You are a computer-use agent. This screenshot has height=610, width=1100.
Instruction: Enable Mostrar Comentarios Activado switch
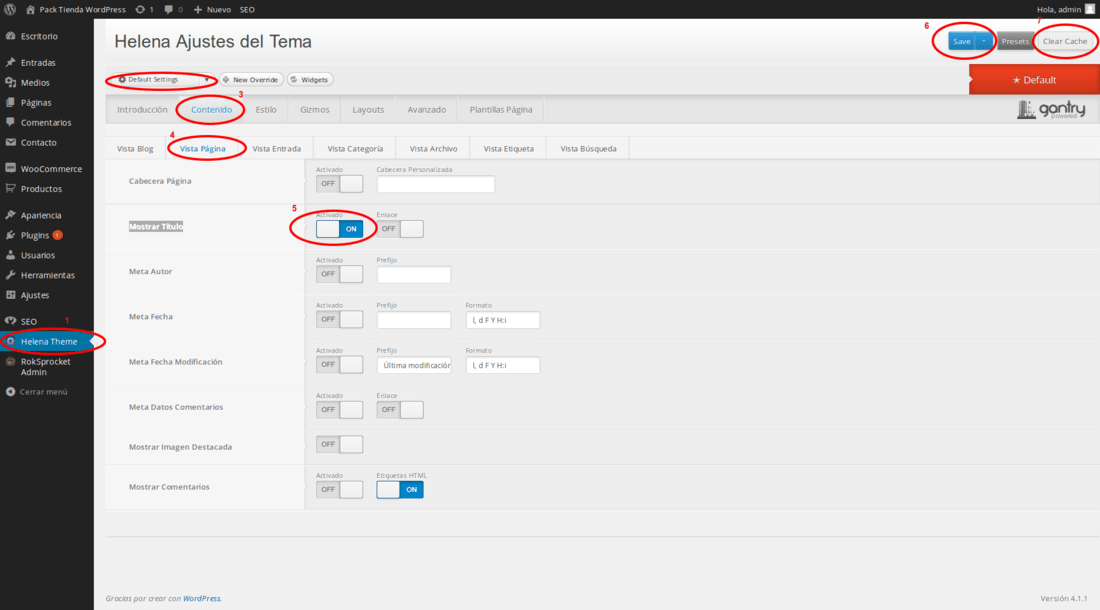point(340,489)
